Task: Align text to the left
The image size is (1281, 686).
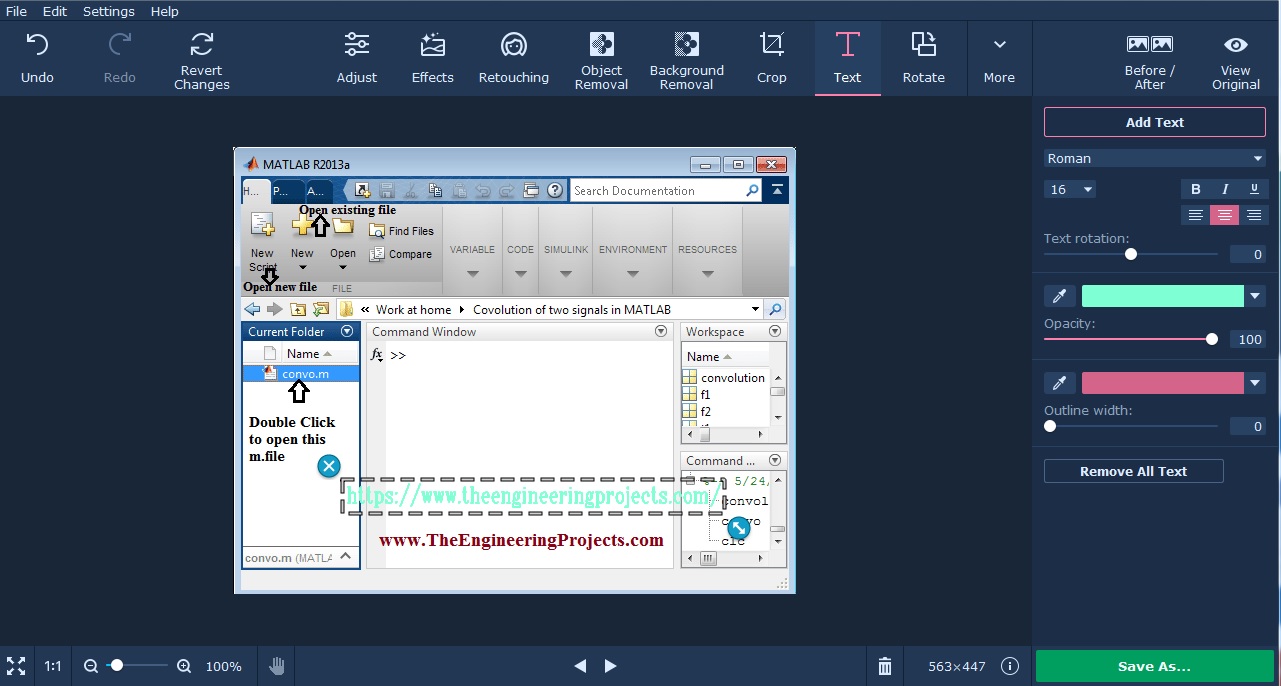Action: point(1195,215)
